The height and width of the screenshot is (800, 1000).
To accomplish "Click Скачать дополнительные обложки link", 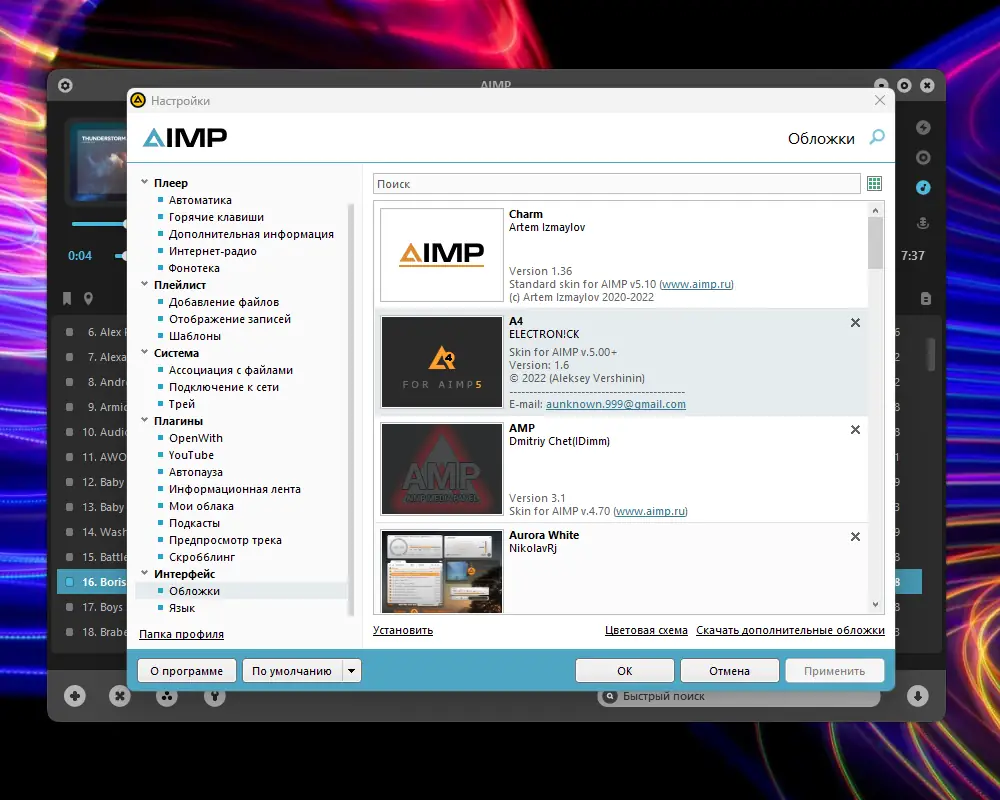I will (790, 630).
